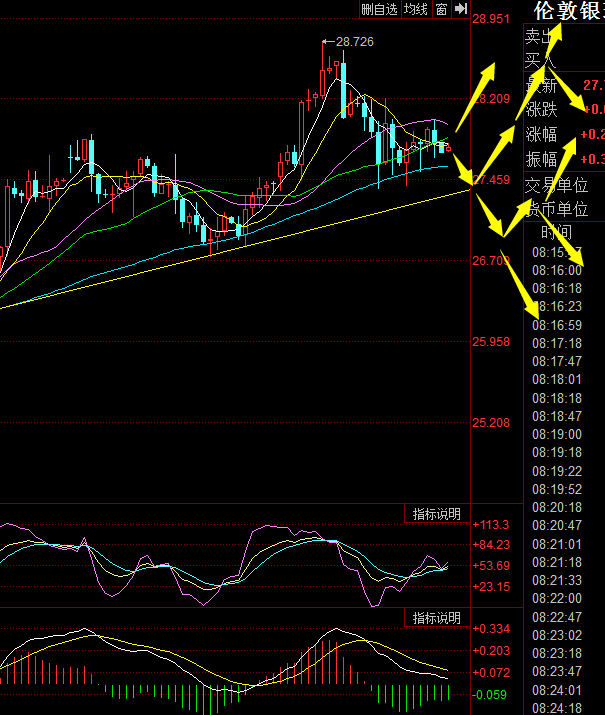Click the 28.951 price axis label

[491, 19]
